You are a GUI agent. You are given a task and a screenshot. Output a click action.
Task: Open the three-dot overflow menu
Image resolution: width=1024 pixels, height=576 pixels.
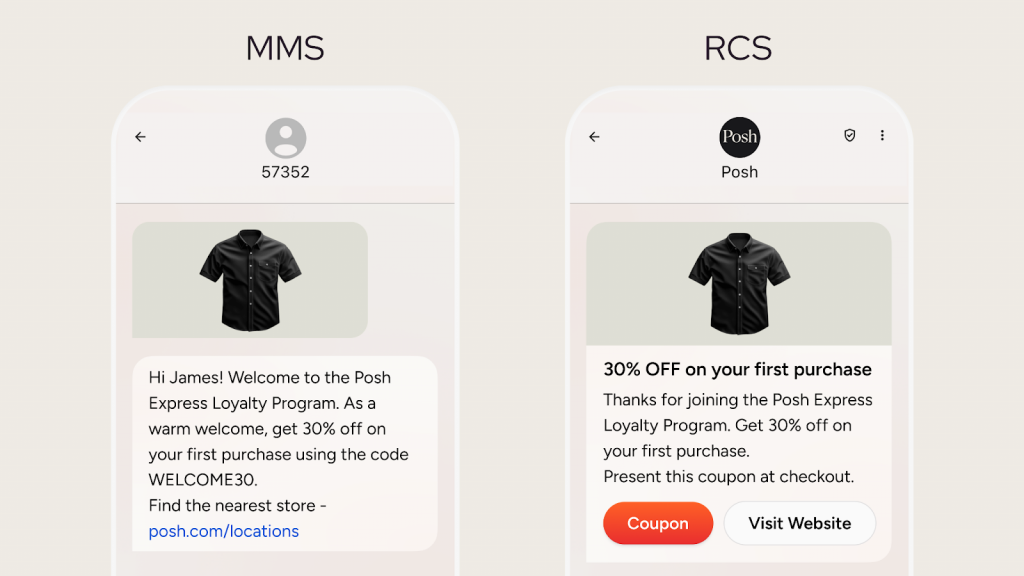(x=882, y=135)
